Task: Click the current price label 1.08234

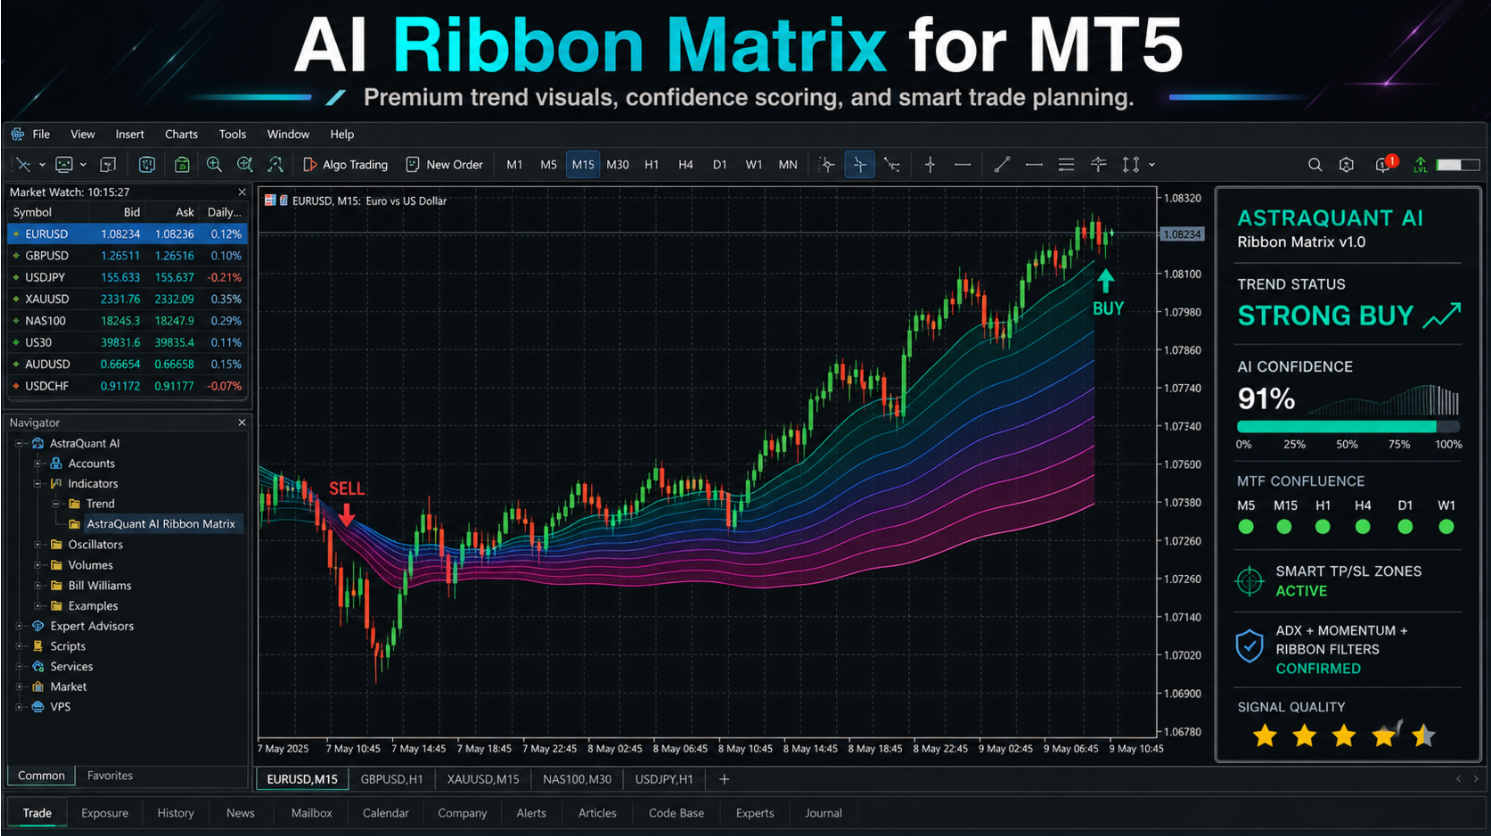Action: [x=1182, y=234]
